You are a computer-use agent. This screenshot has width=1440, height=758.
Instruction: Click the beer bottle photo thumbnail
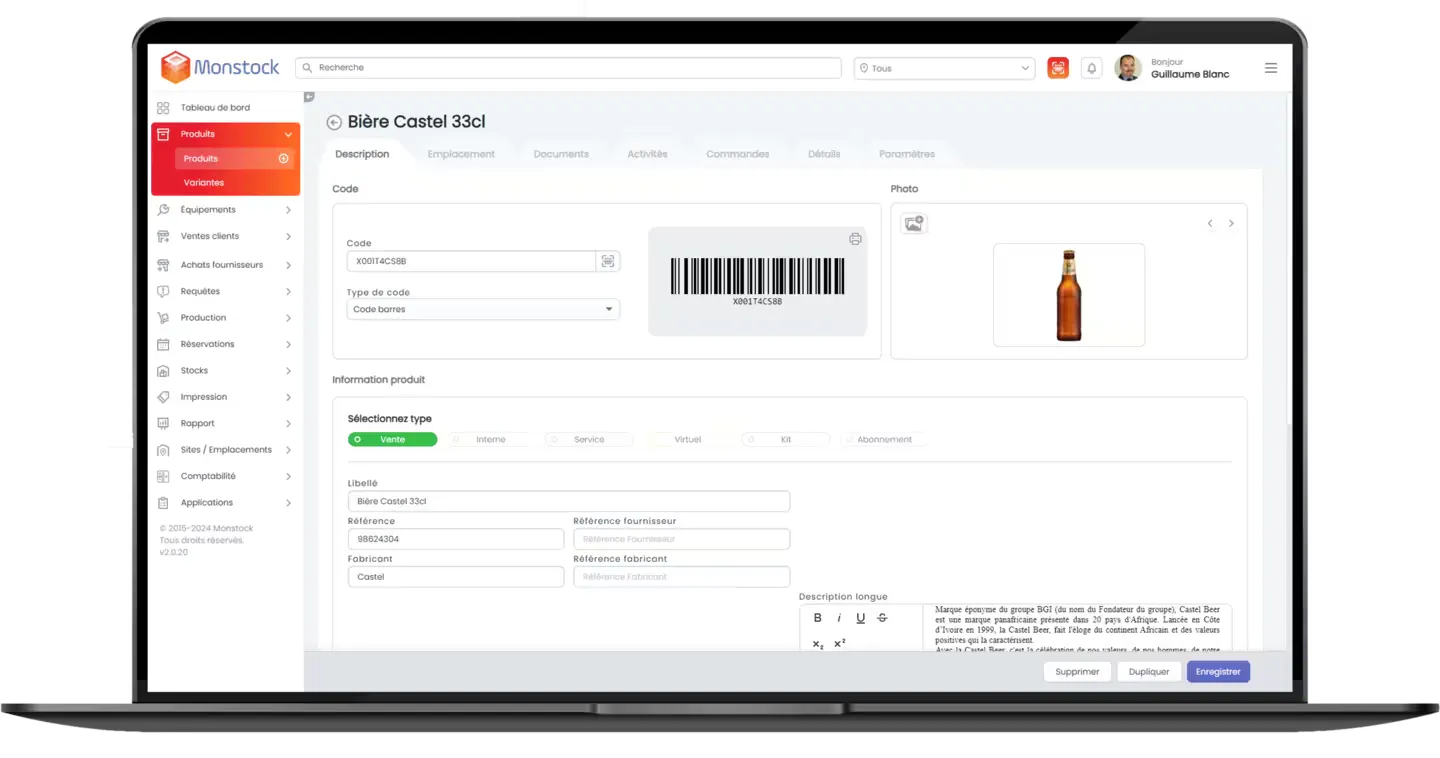click(x=1069, y=295)
